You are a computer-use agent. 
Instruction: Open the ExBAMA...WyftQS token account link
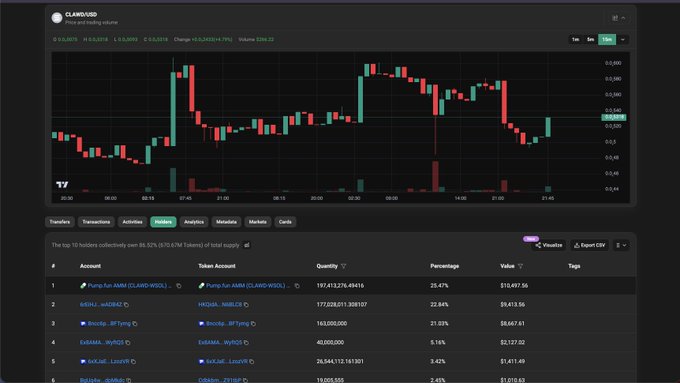click(220, 343)
